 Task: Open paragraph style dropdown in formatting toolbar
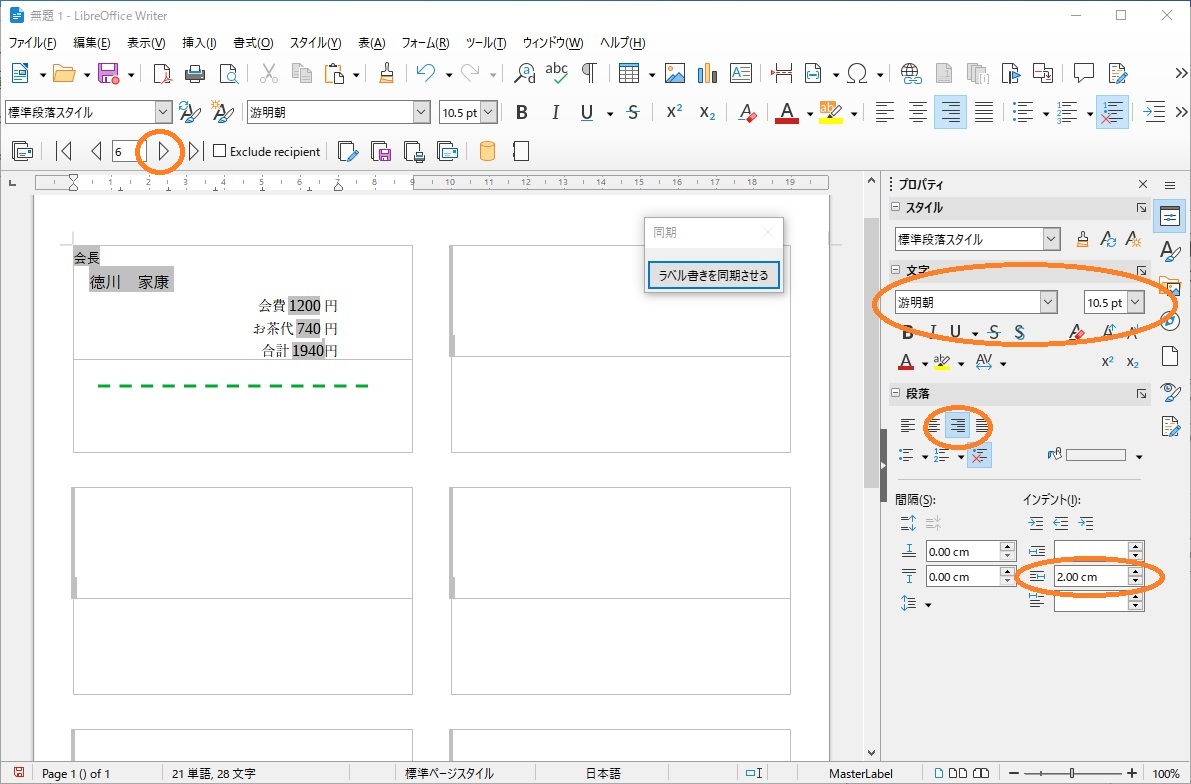click(163, 112)
